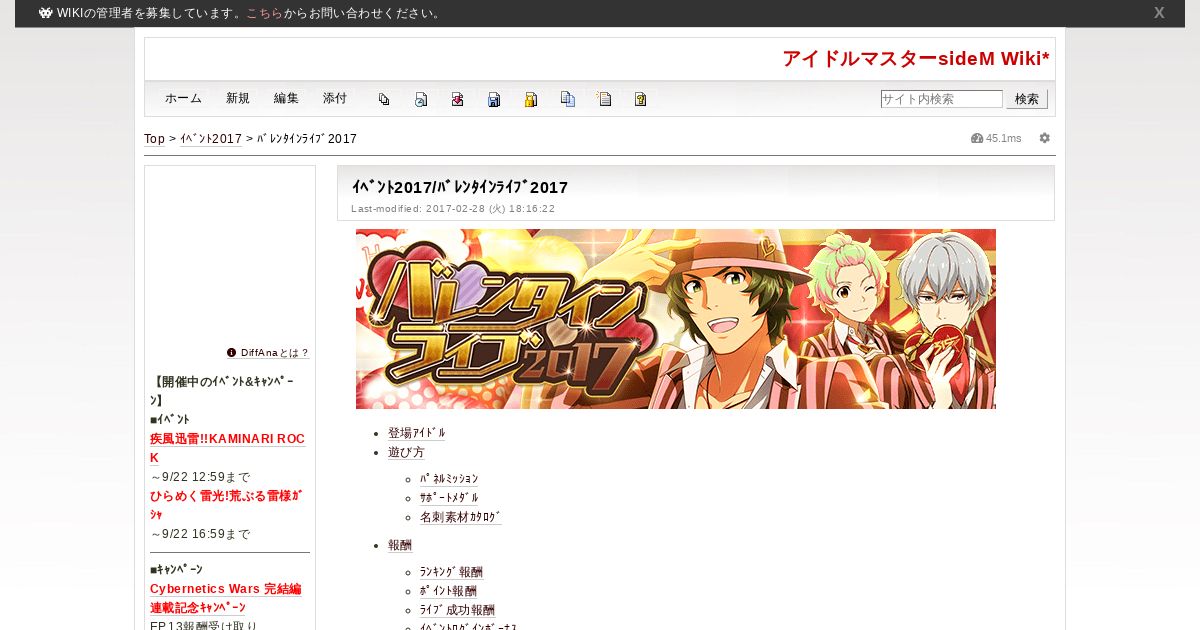Jump to ﾊﾟﾈﾙﾐｯｼｮﾝ subsection
This screenshot has height=630, width=1200.
pos(449,479)
